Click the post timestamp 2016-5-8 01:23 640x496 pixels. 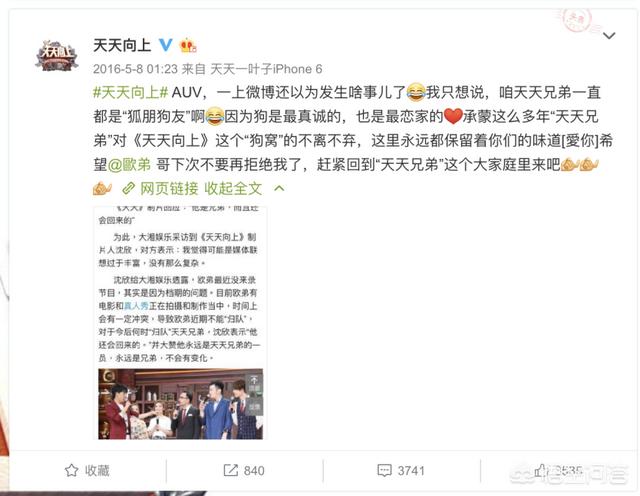[x=135, y=69]
